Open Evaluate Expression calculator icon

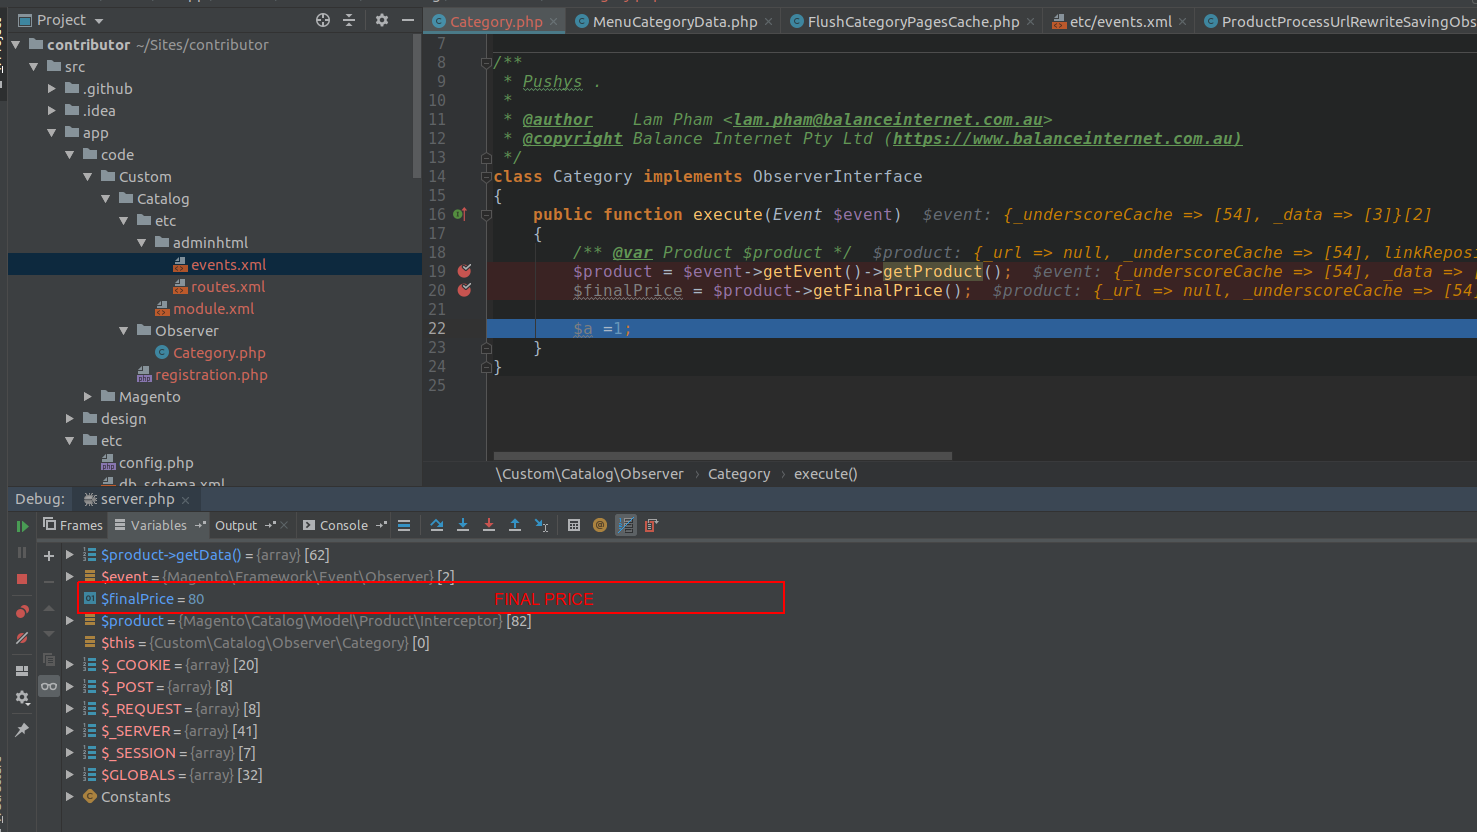[x=573, y=524]
